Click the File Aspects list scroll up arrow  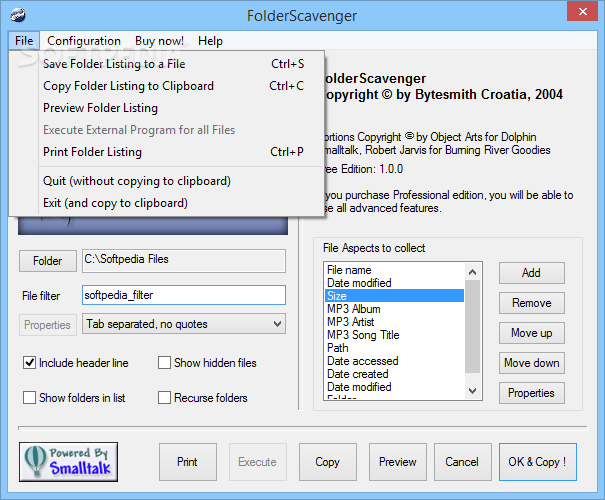click(472, 272)
